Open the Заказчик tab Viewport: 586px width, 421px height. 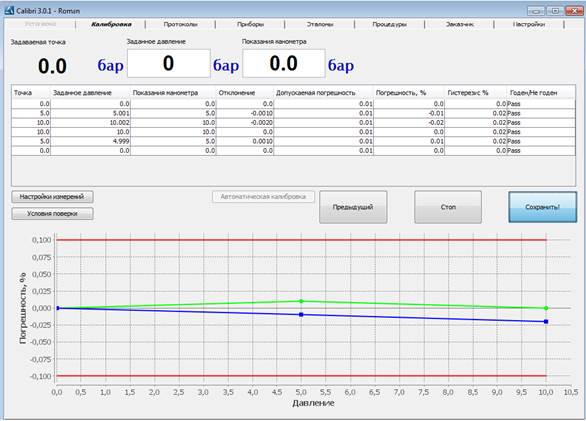(x=459, y=24)
